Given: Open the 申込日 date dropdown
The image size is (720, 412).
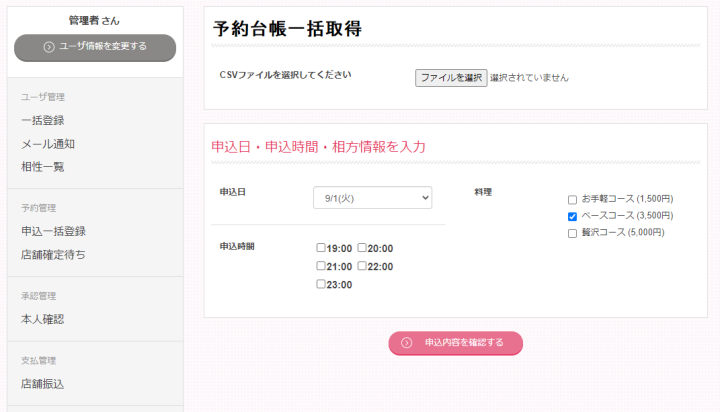Looking at the screenshot, I should pyautogui.click(x=372, y=198).
